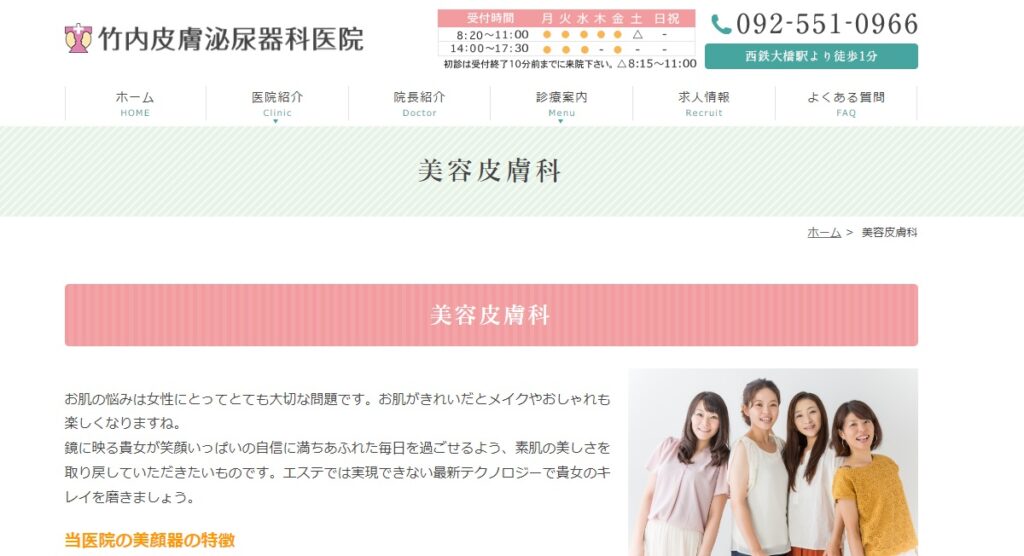Open よくある質問 FAQ page
1024x556 pixels.
tap(846, 103)
